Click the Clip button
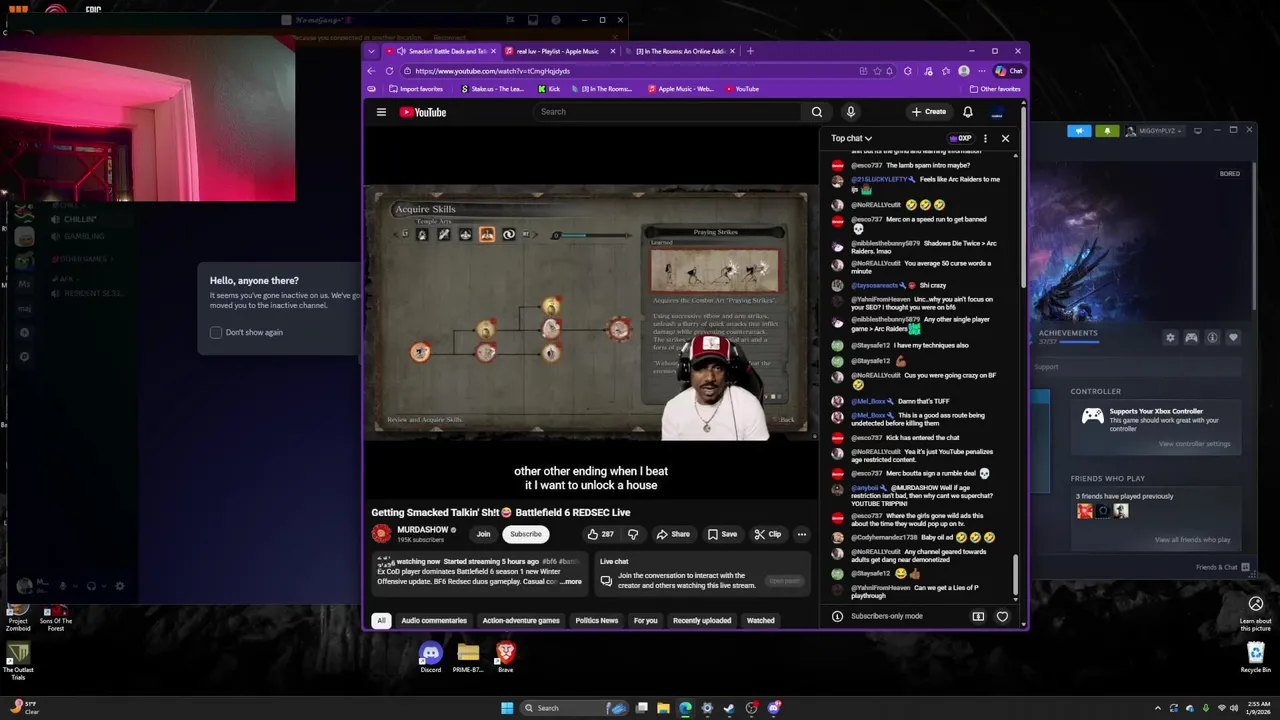The width and height of the screenshot is (1280, 720). coord(768,534)
